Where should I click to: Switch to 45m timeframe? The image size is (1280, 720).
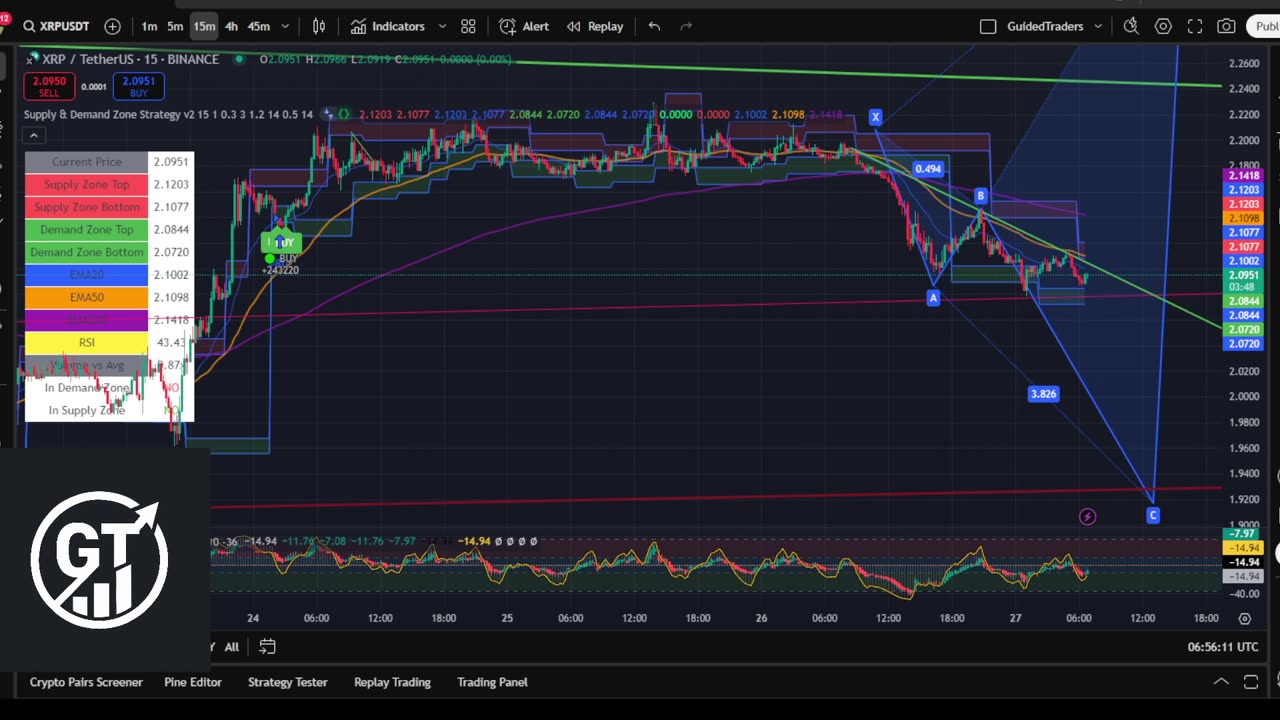[259, 26]
